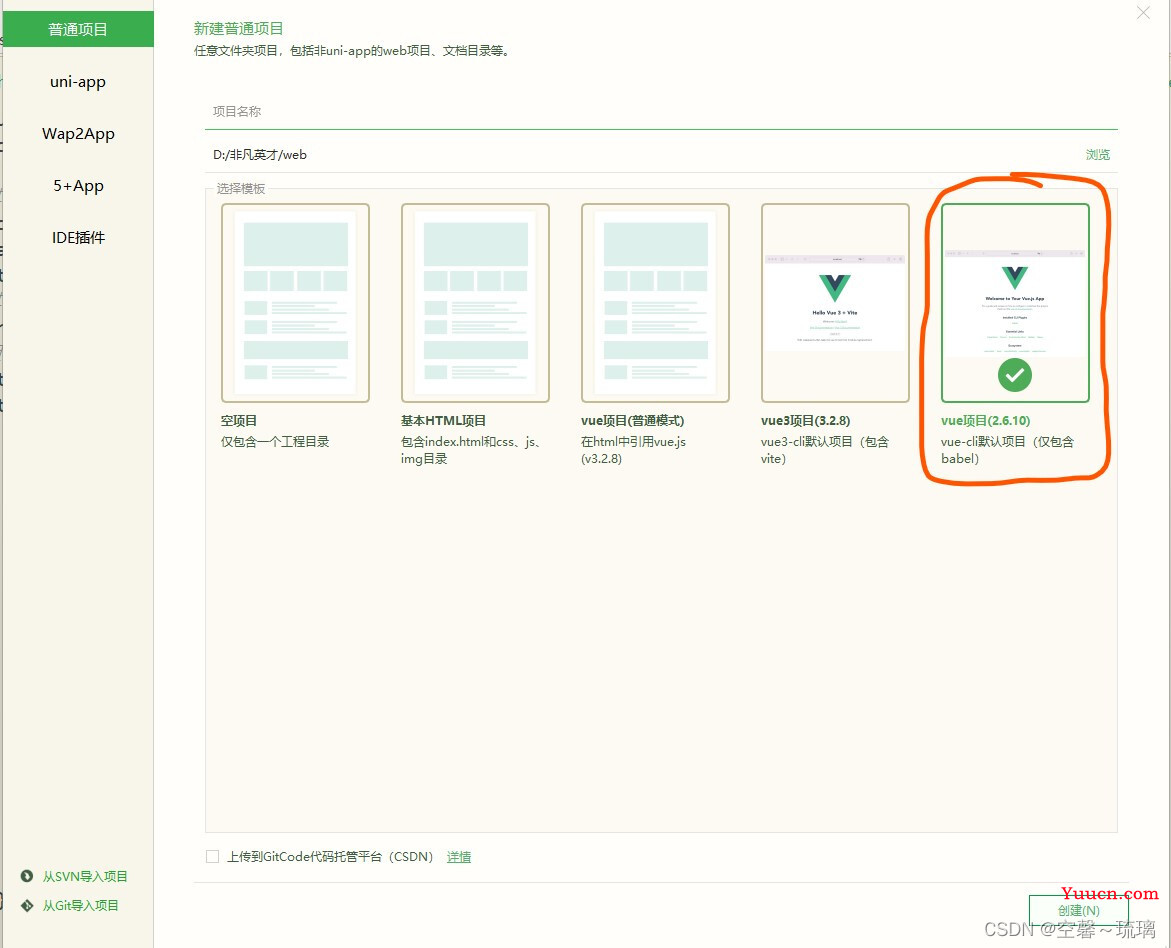Open the 详情 link for GitCode
Image resolution: width=1171 pixels, height=948 pixels.
[x=459, y=857]
